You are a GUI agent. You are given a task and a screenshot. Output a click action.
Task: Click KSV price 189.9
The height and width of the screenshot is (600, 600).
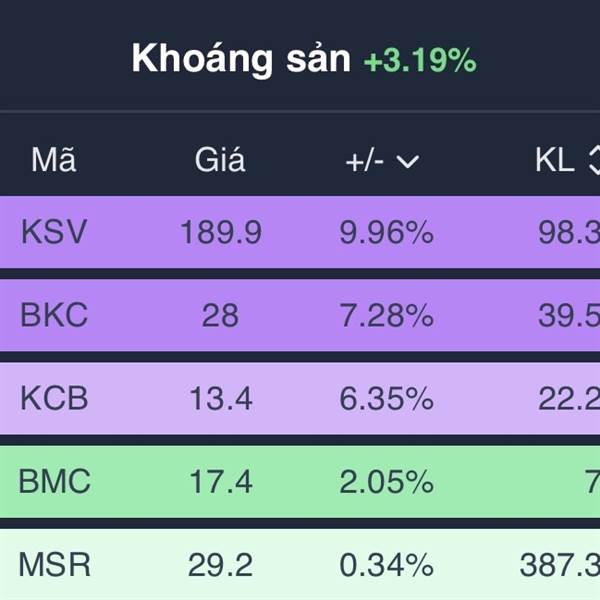click(x=220, y=233)
